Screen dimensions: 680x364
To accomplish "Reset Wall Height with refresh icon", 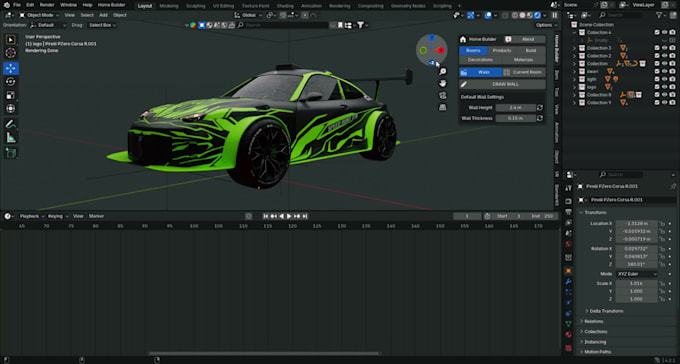I will tap(540, 108).
